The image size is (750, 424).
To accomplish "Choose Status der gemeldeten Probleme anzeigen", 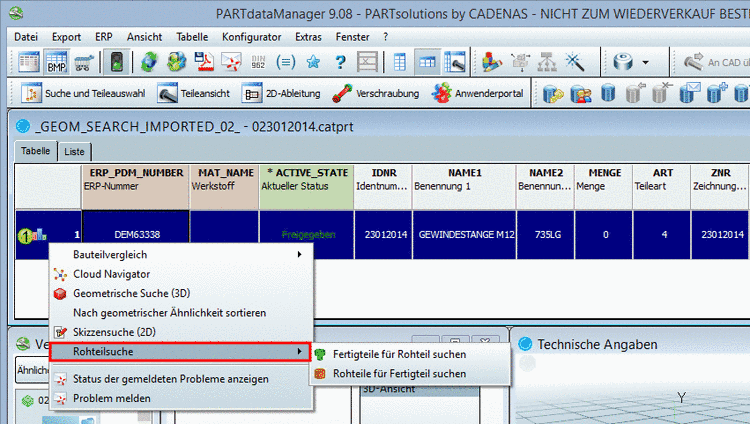I will (x=181, y=379).
